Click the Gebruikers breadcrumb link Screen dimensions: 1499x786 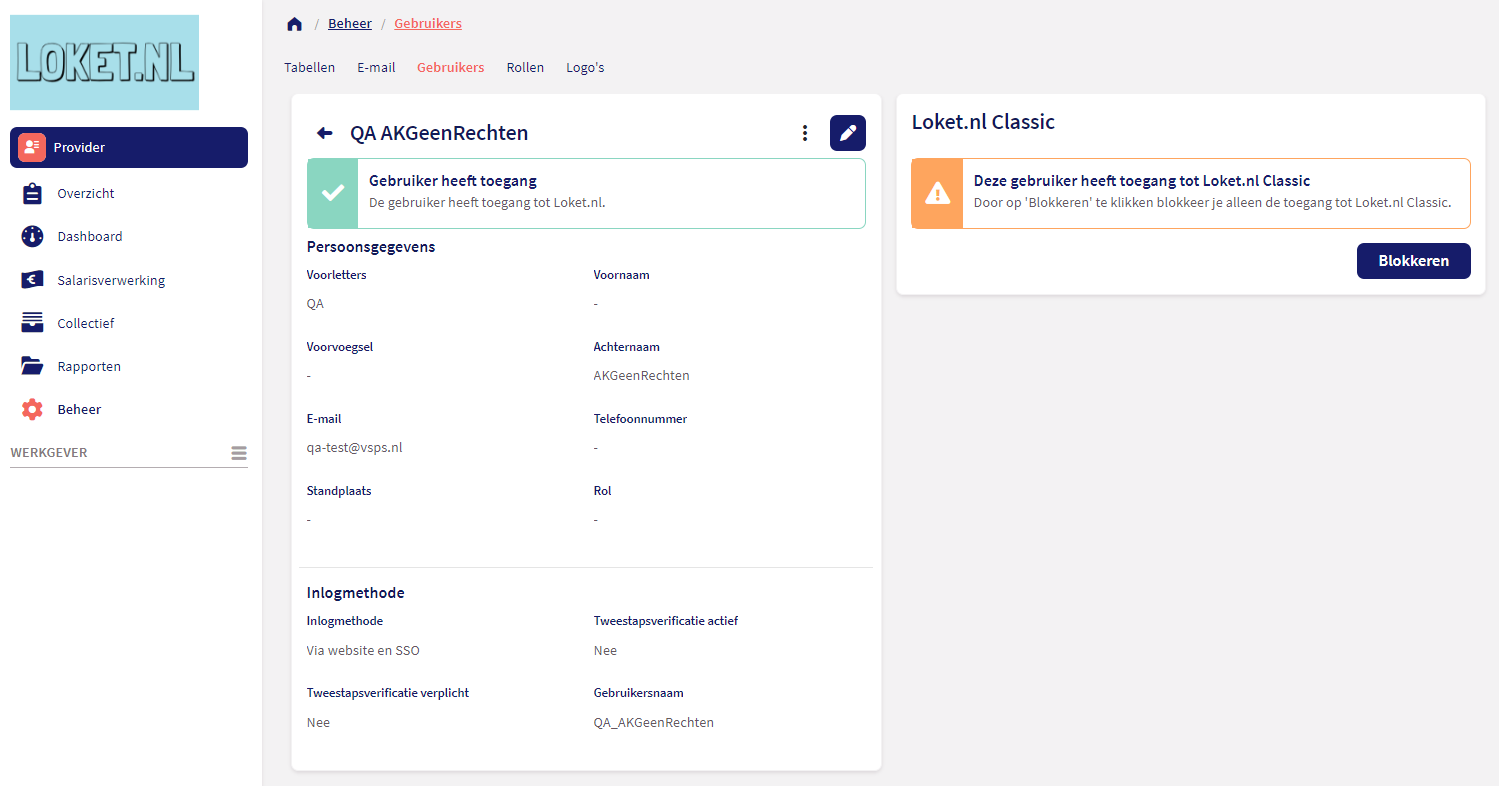pos(428,24)
